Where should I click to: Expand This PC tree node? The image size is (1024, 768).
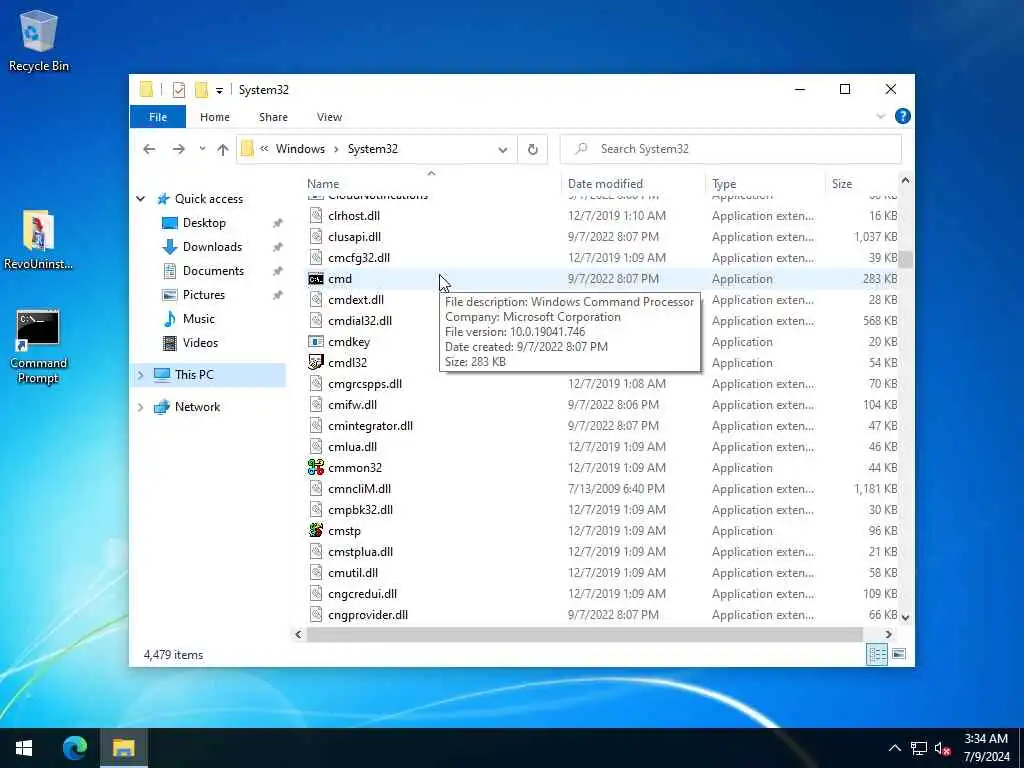point(140,375)
